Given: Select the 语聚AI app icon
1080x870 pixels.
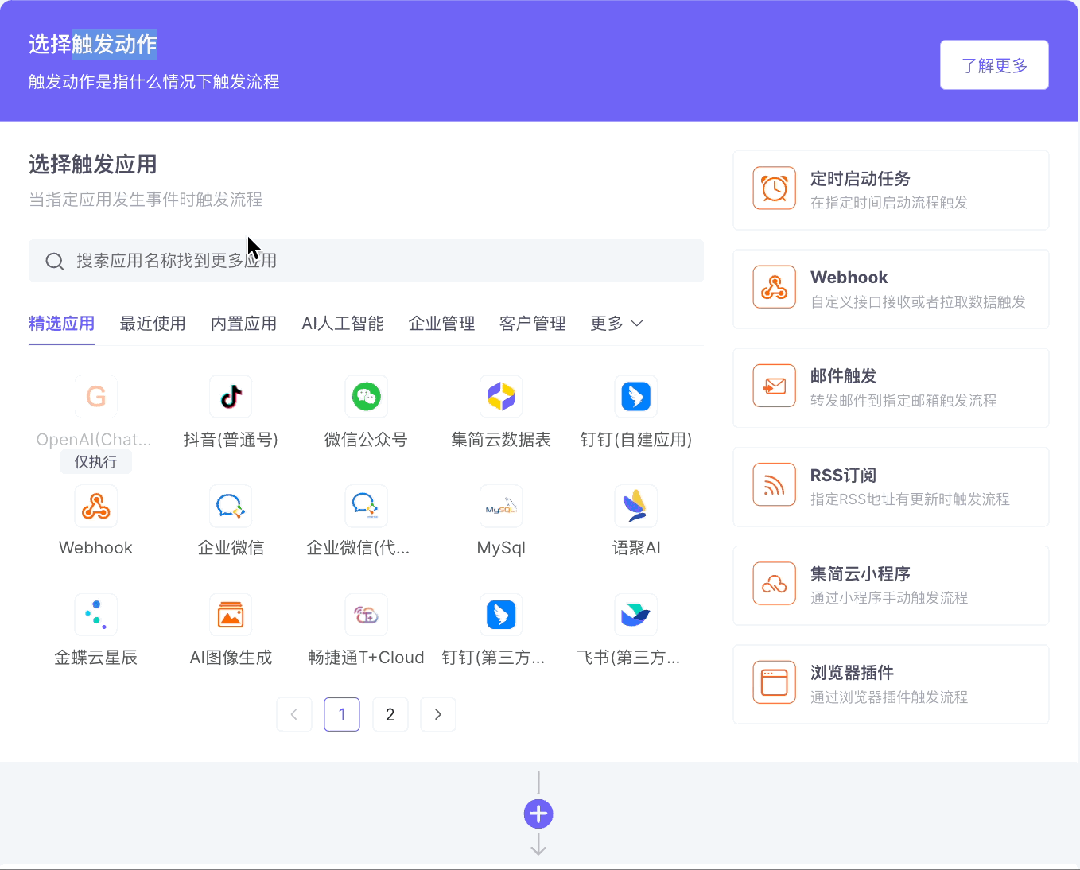Looking at the screenshot, I should pos(636,506).
